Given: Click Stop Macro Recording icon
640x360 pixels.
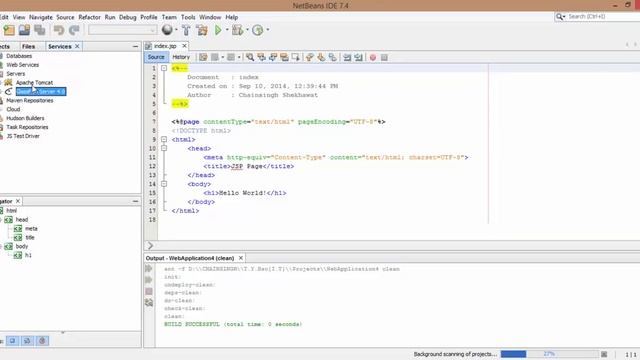Looking at the screenshot, I should [x=384, y=58].
